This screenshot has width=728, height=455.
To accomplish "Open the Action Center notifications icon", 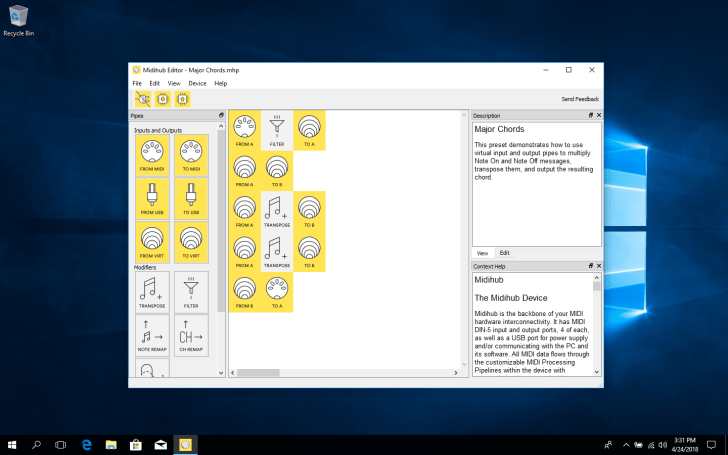I will pos(711,445).
